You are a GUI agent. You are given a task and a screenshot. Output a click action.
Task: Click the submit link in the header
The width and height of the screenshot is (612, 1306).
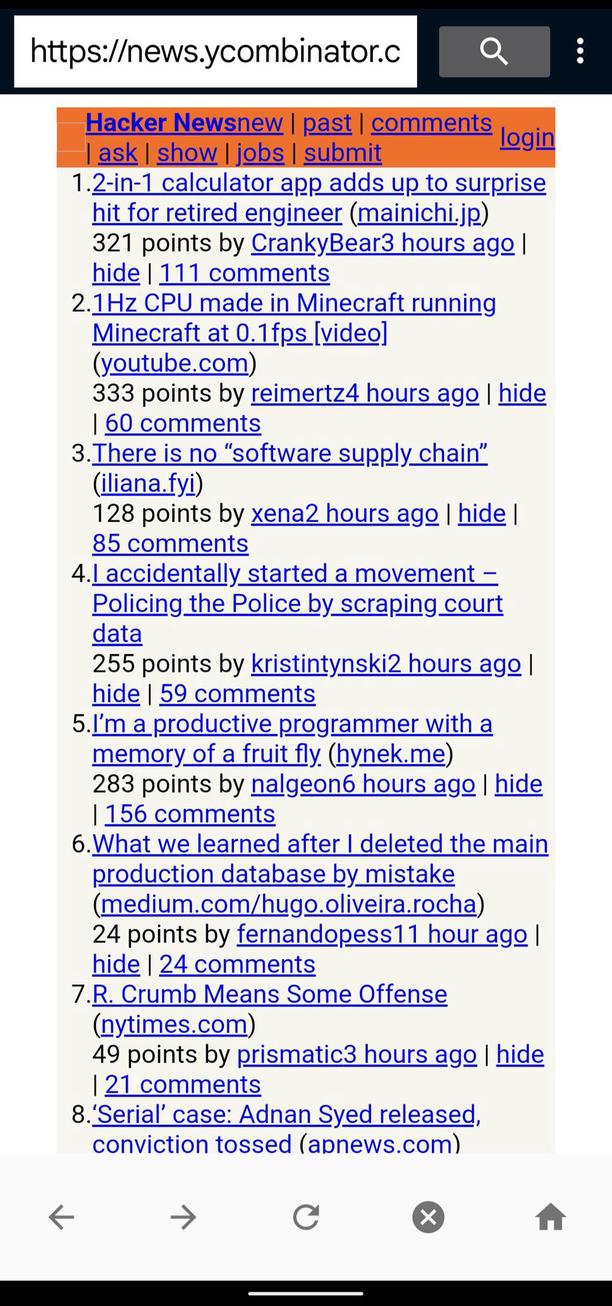[x=343, y=153]
